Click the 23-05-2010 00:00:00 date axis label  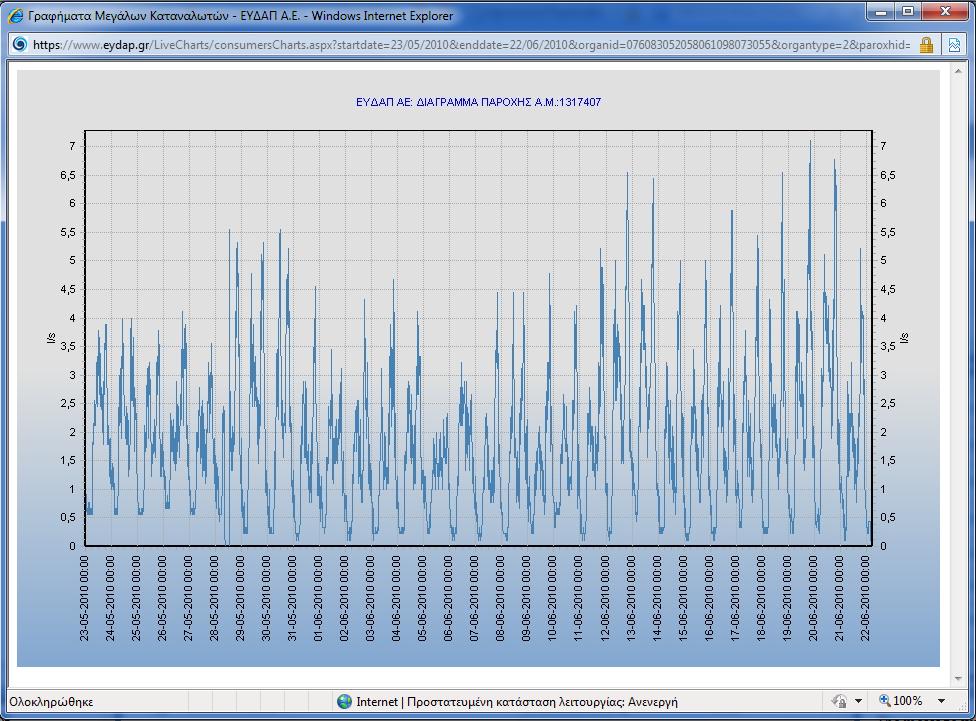point(84,598)
